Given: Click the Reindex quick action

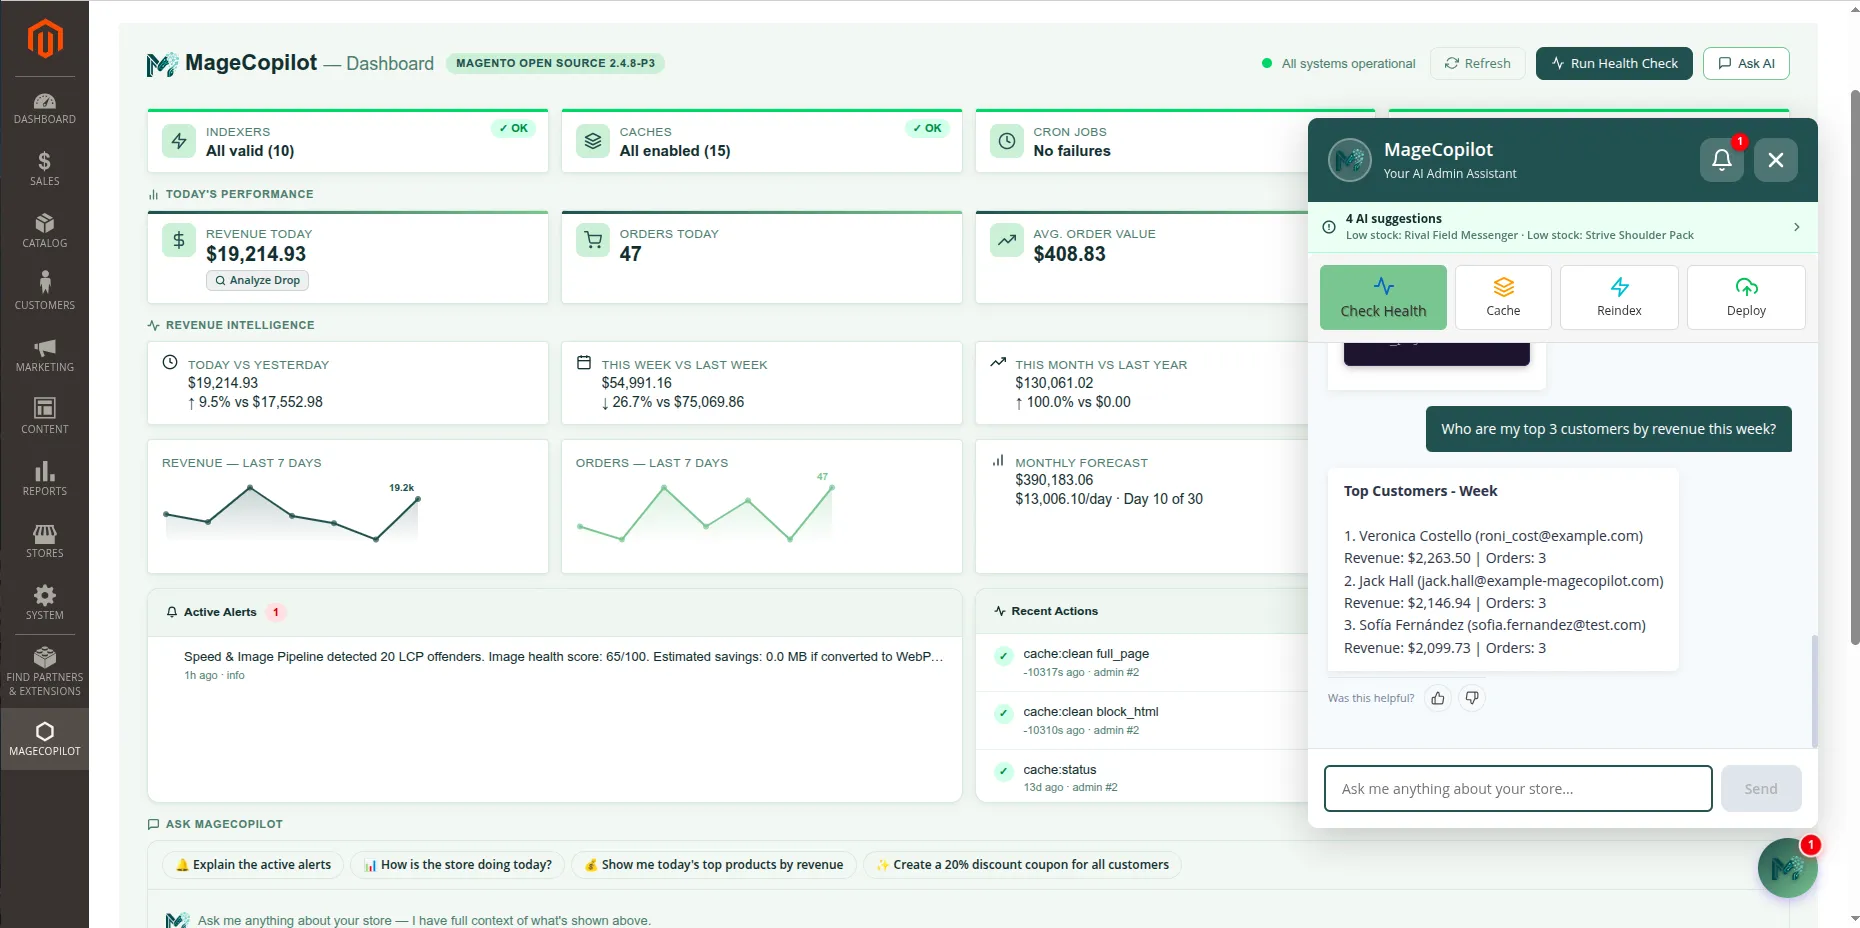Looking at the screenshot, I should pyautogui.click(x=1619, y=297).
